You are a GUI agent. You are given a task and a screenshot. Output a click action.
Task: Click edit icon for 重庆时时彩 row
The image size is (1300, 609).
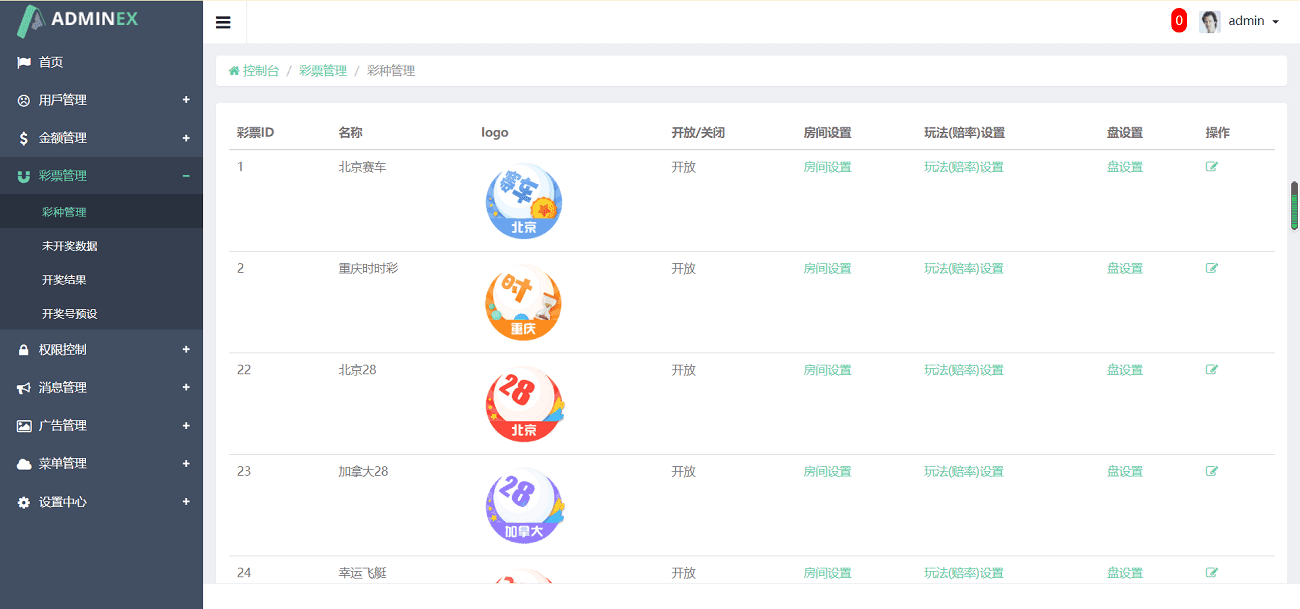(x=1212, y=268)
